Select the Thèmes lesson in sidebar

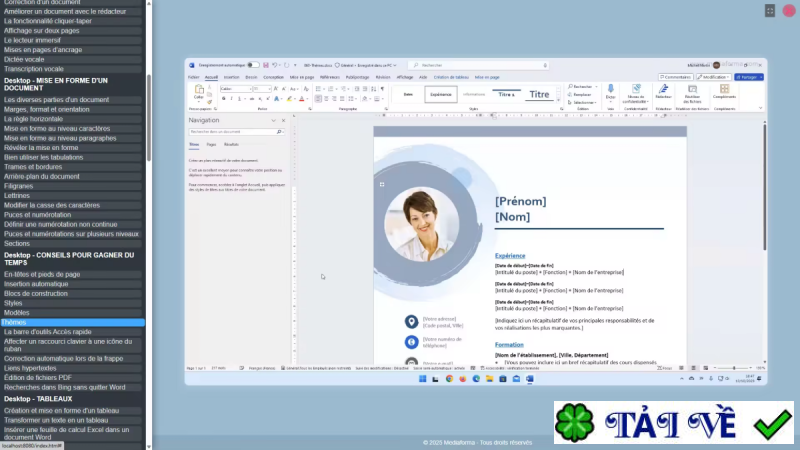coord(72,322)
